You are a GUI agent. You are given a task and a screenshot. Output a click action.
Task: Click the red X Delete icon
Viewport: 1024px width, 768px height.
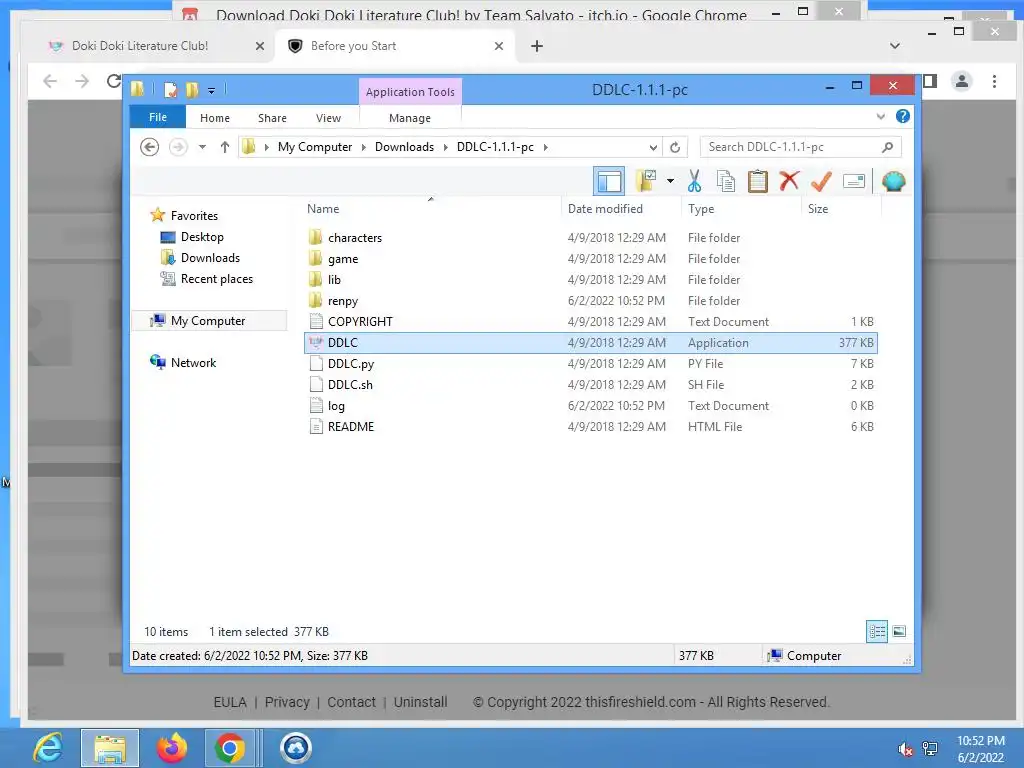(x=789, y=180)
